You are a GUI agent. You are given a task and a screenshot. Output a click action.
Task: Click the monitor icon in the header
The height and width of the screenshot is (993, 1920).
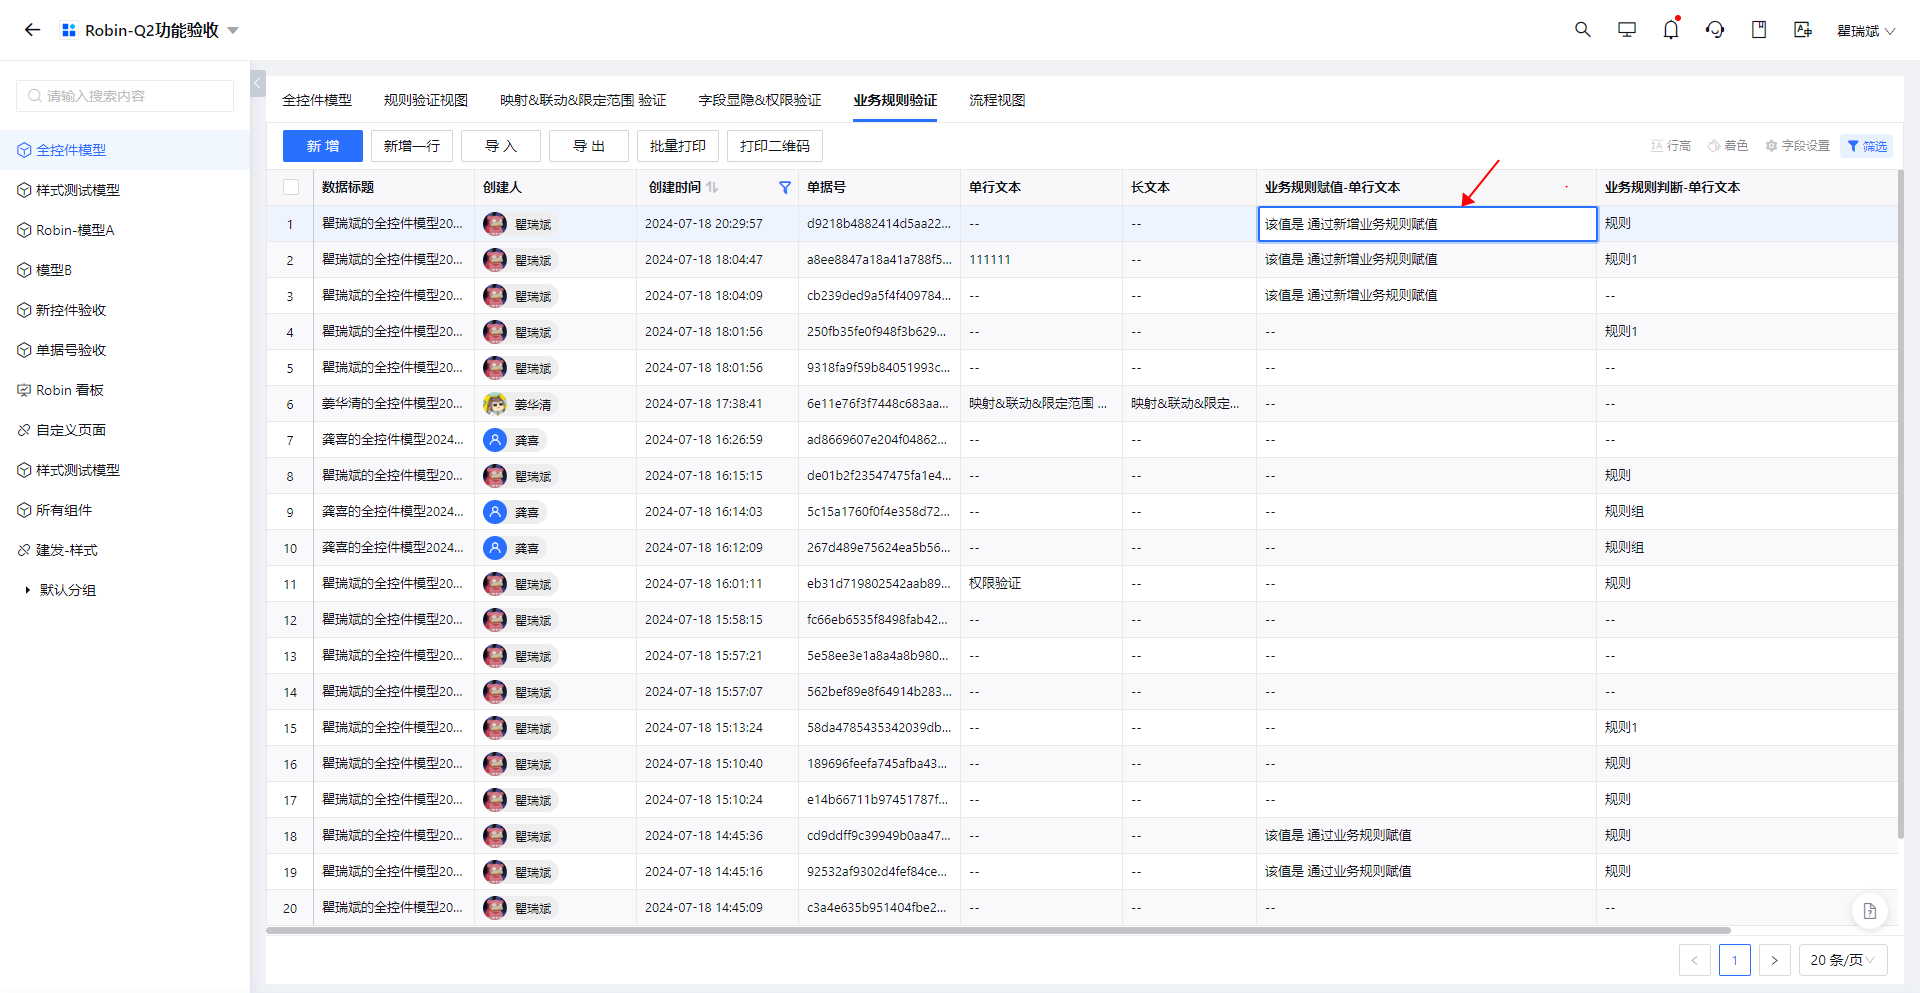[1627, 30]
